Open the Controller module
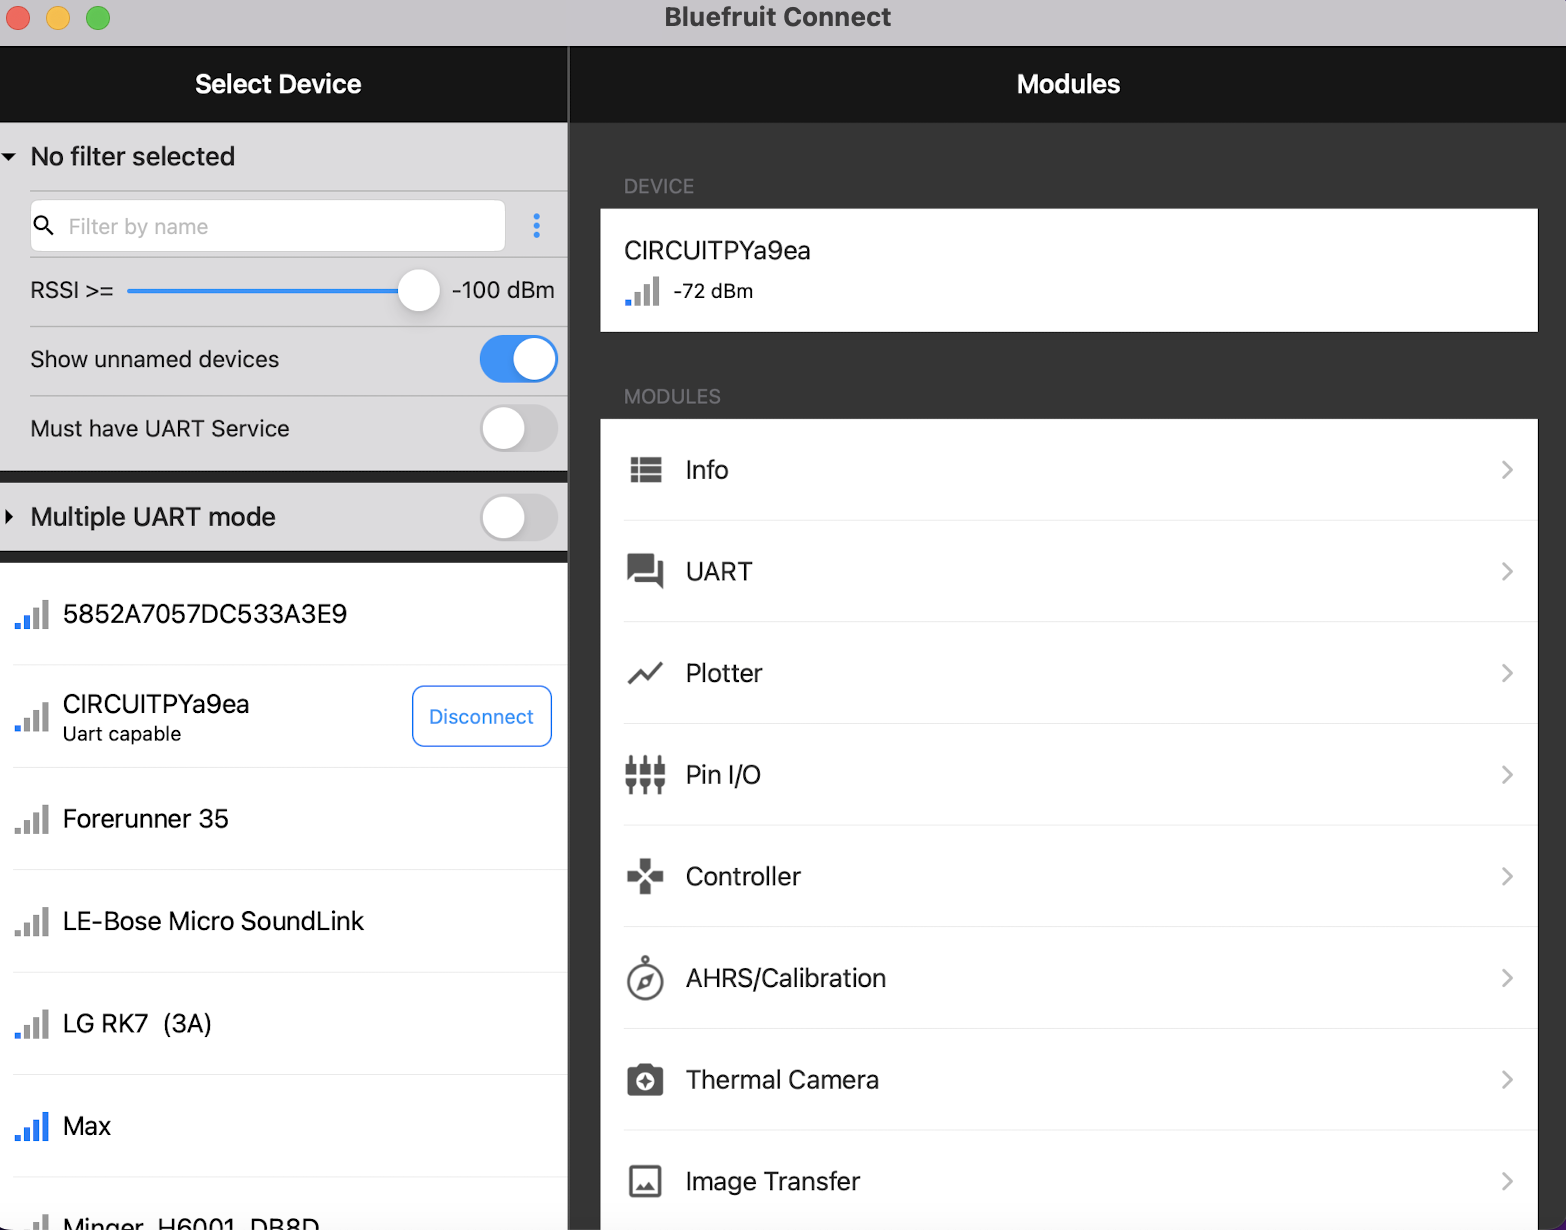 [1069, 876]
